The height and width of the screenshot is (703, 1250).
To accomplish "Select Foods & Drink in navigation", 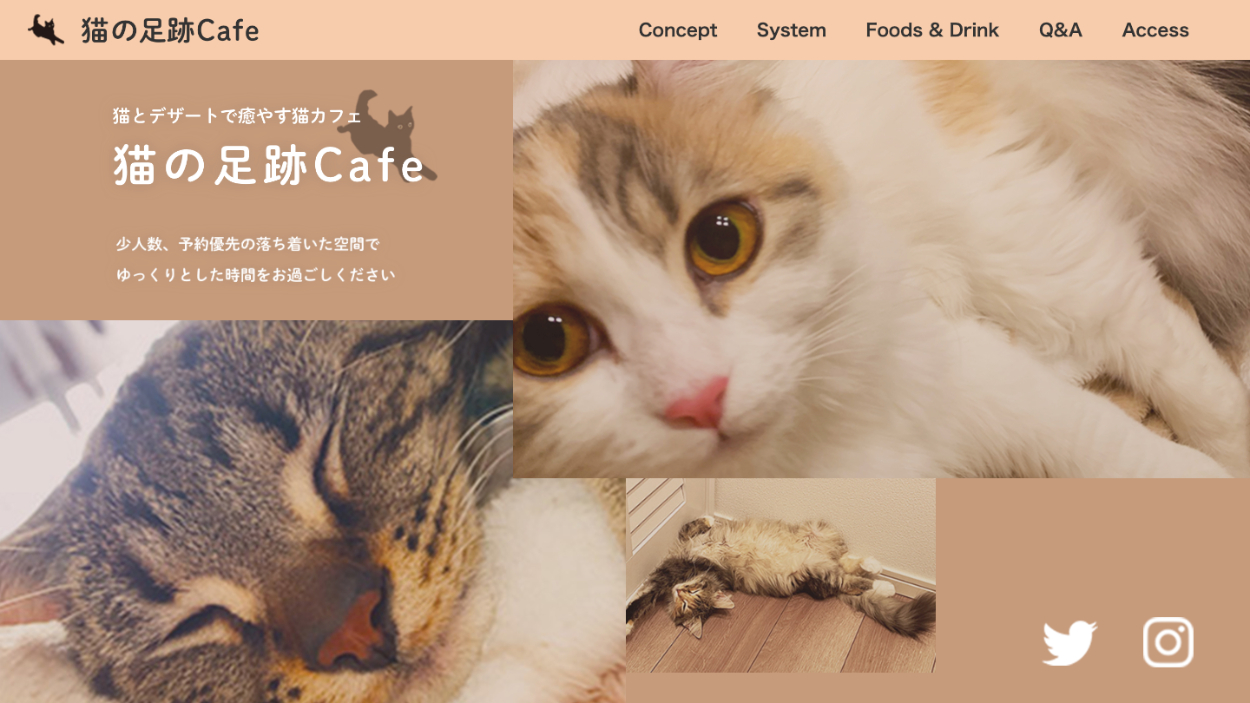I will pos(932,30).
